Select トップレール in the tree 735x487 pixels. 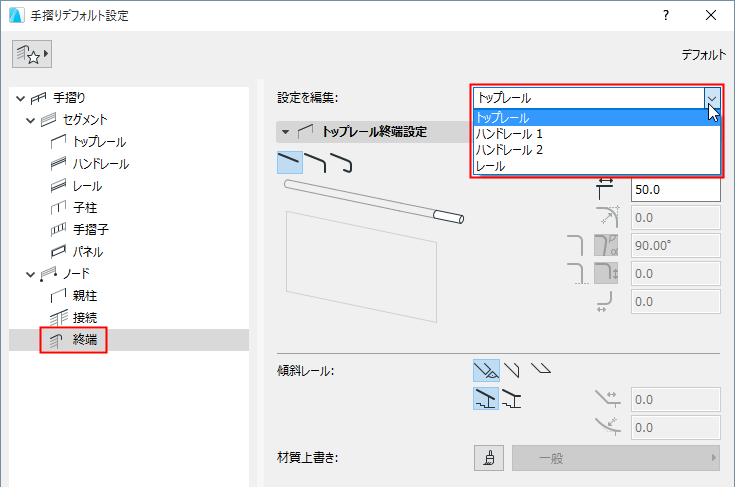tap(99, 142)
